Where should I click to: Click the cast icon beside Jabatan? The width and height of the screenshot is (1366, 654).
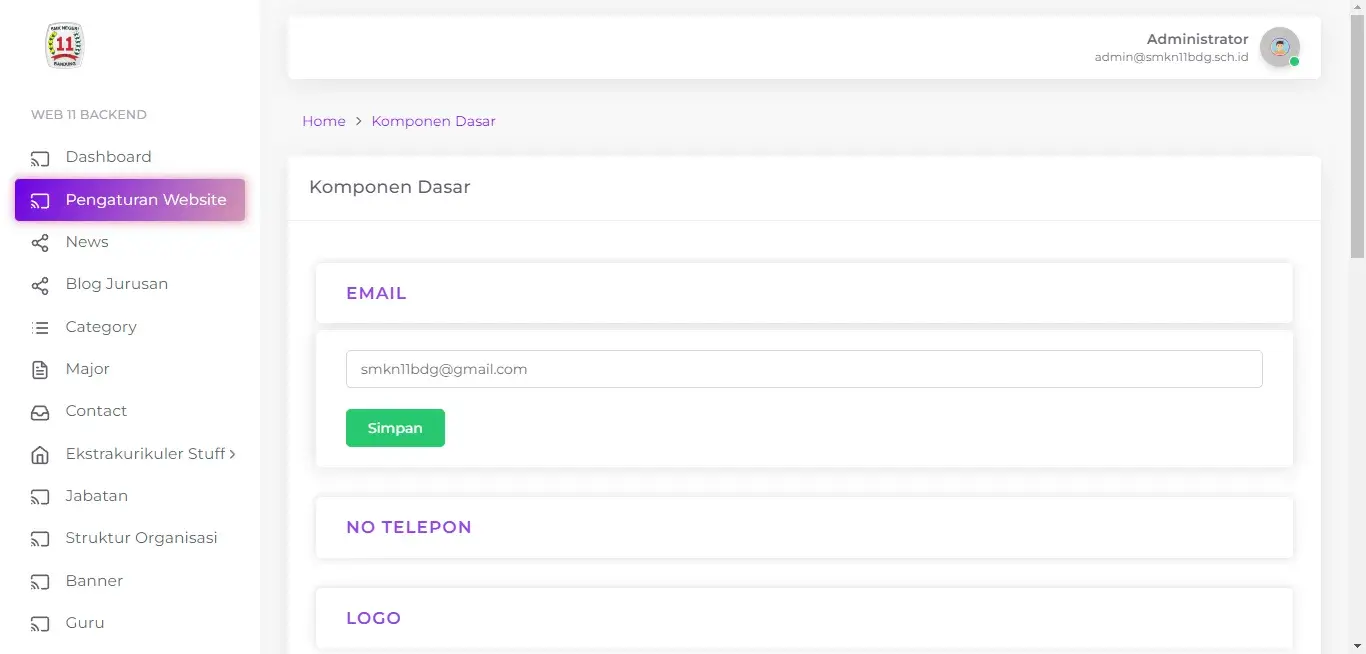(x=40, y=497)
